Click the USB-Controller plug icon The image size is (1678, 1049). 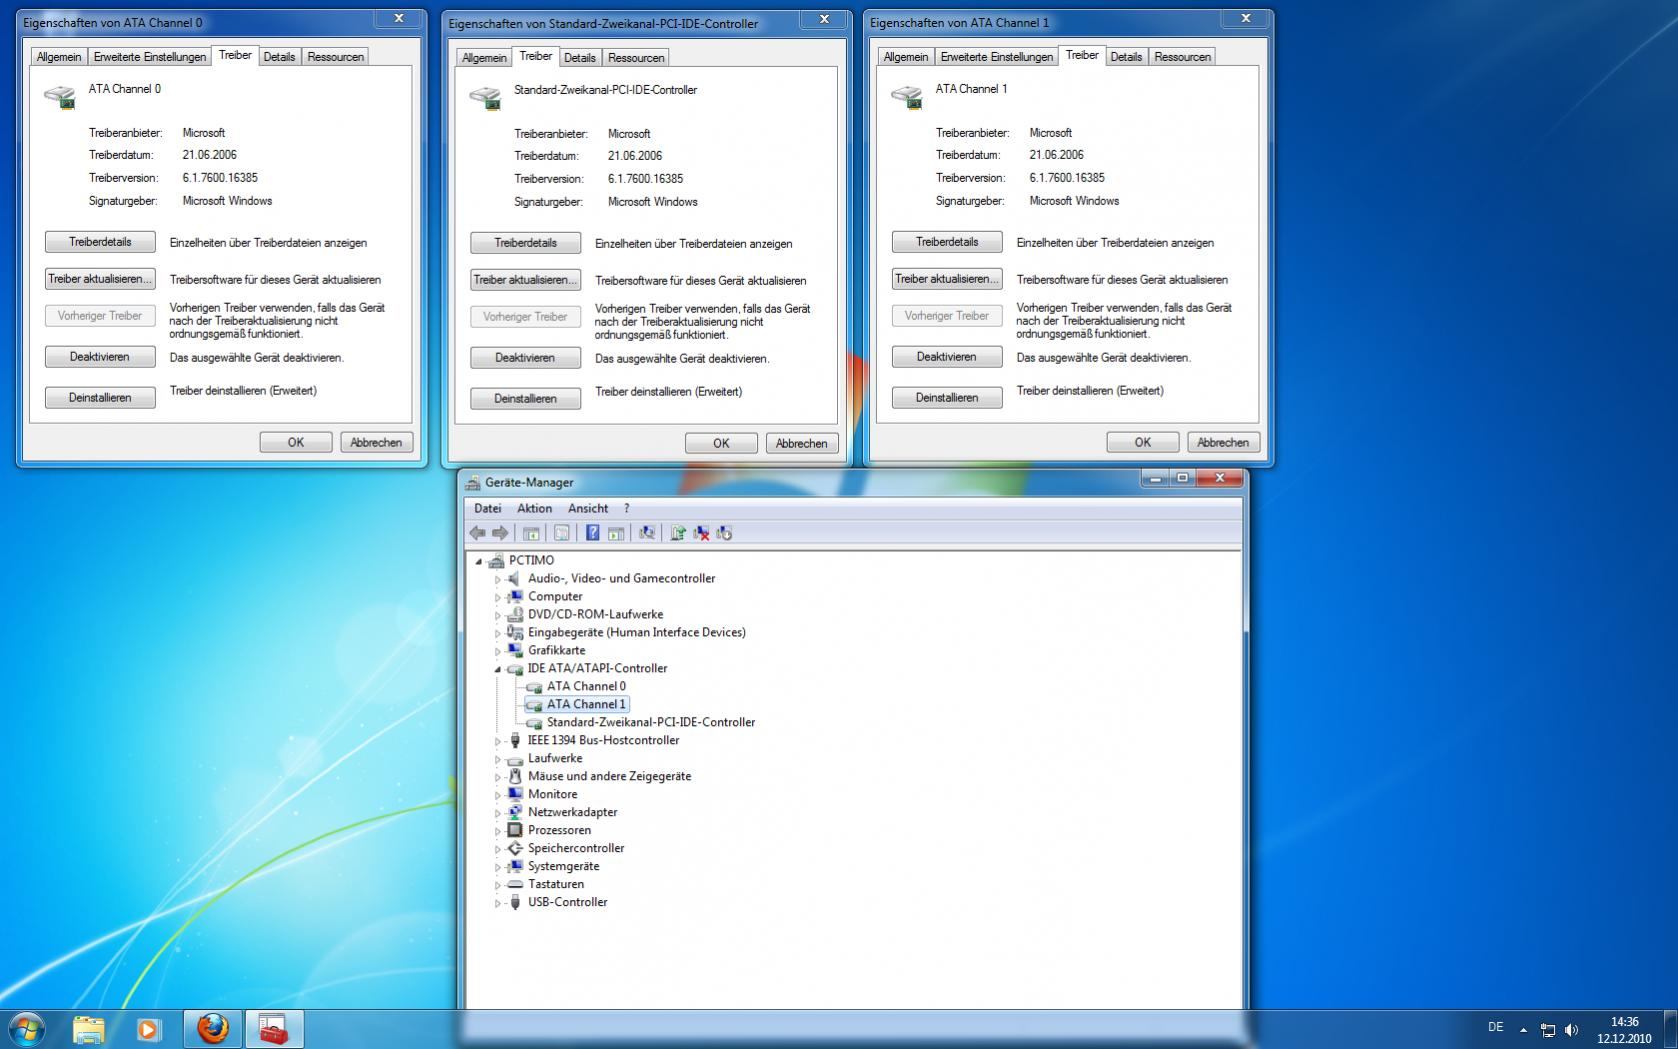tap(515, 902)
